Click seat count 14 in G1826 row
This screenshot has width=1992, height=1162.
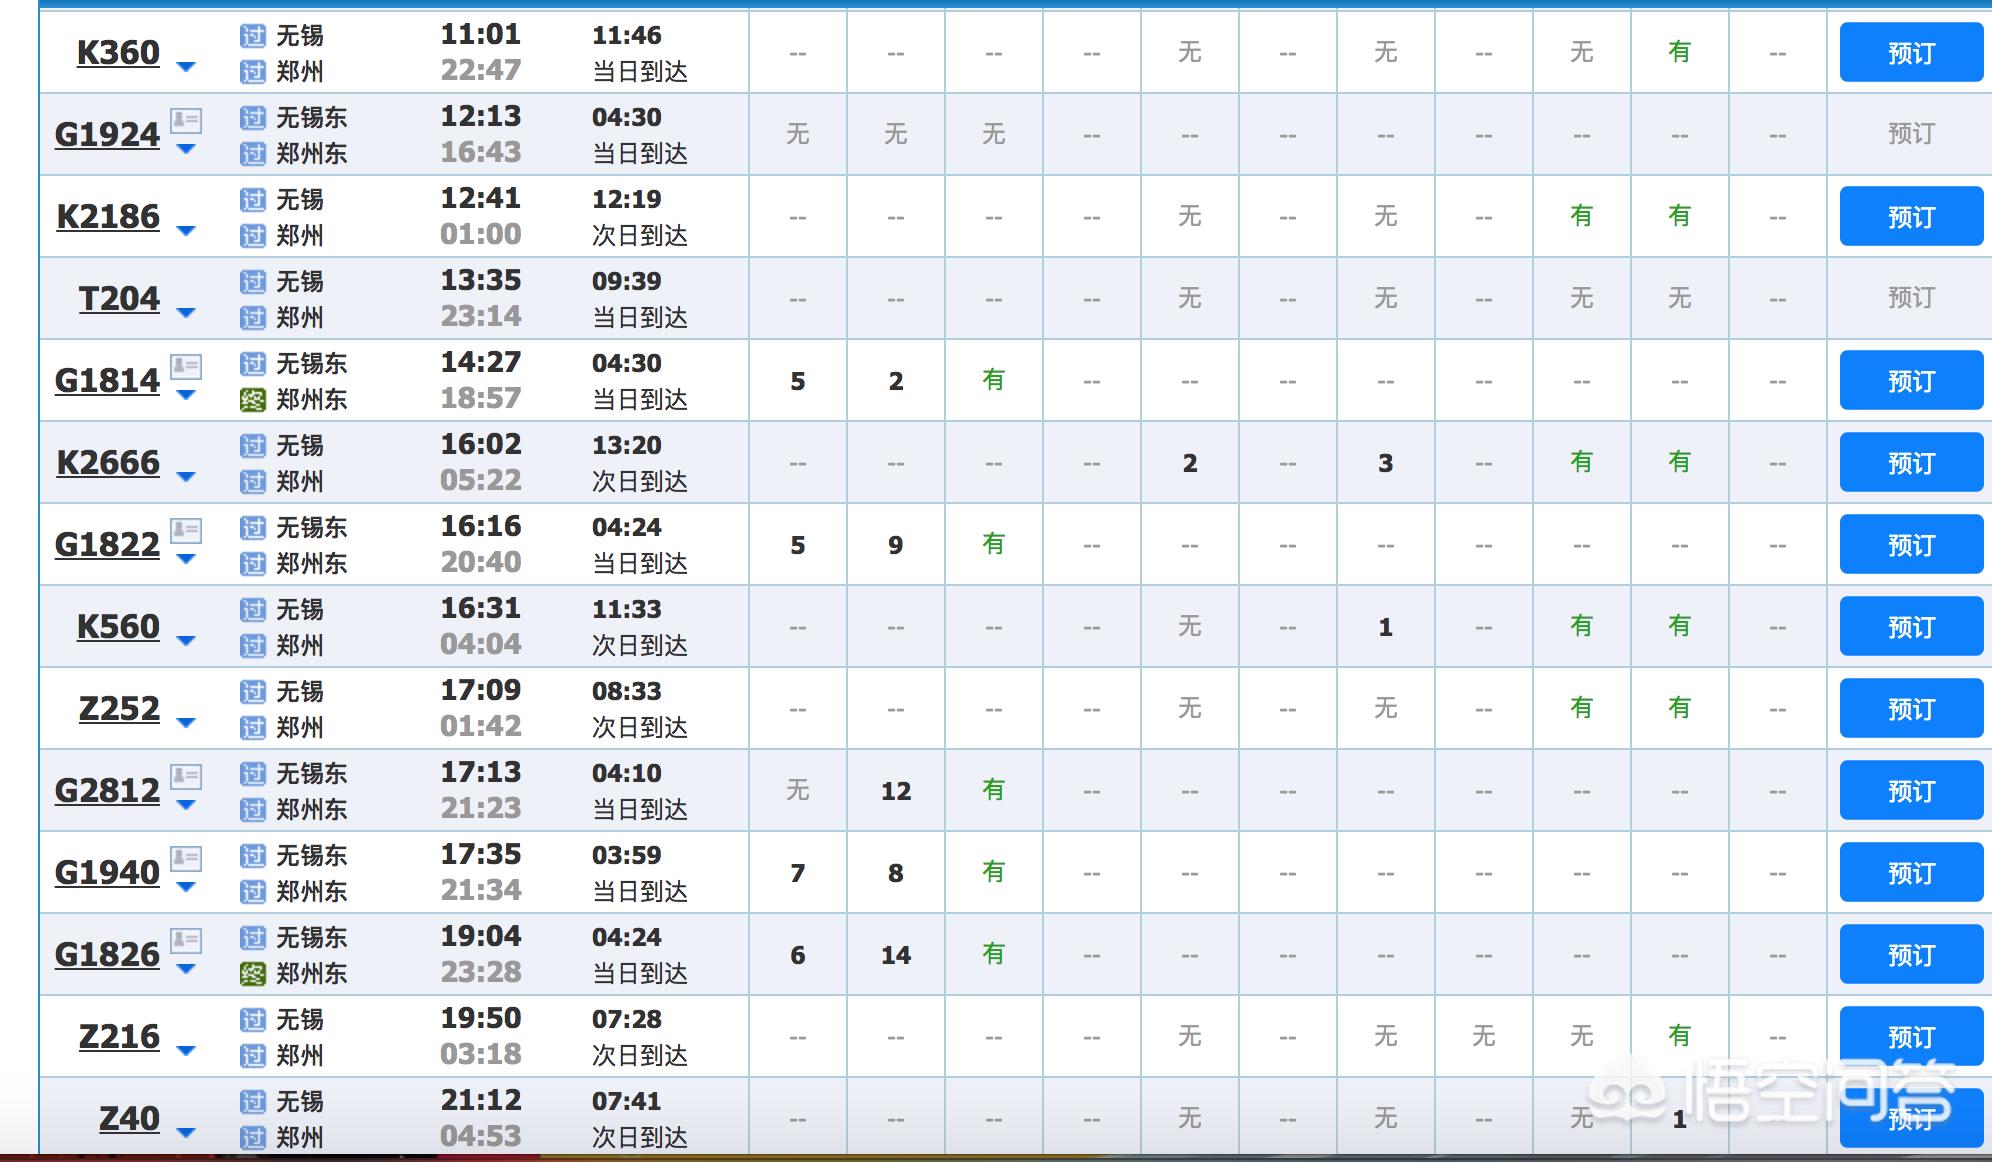[x=896, y=955]
